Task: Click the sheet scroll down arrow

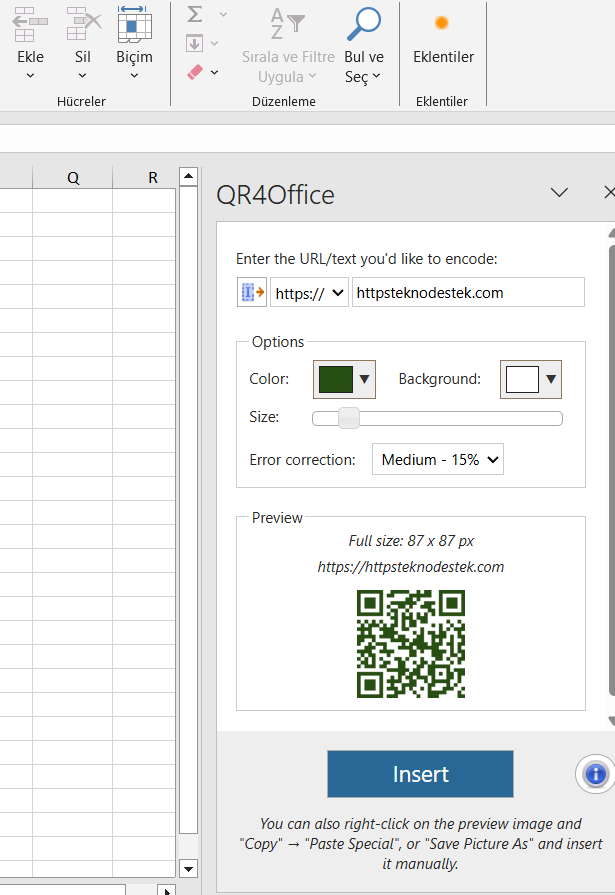Action: tap(188, 869)
